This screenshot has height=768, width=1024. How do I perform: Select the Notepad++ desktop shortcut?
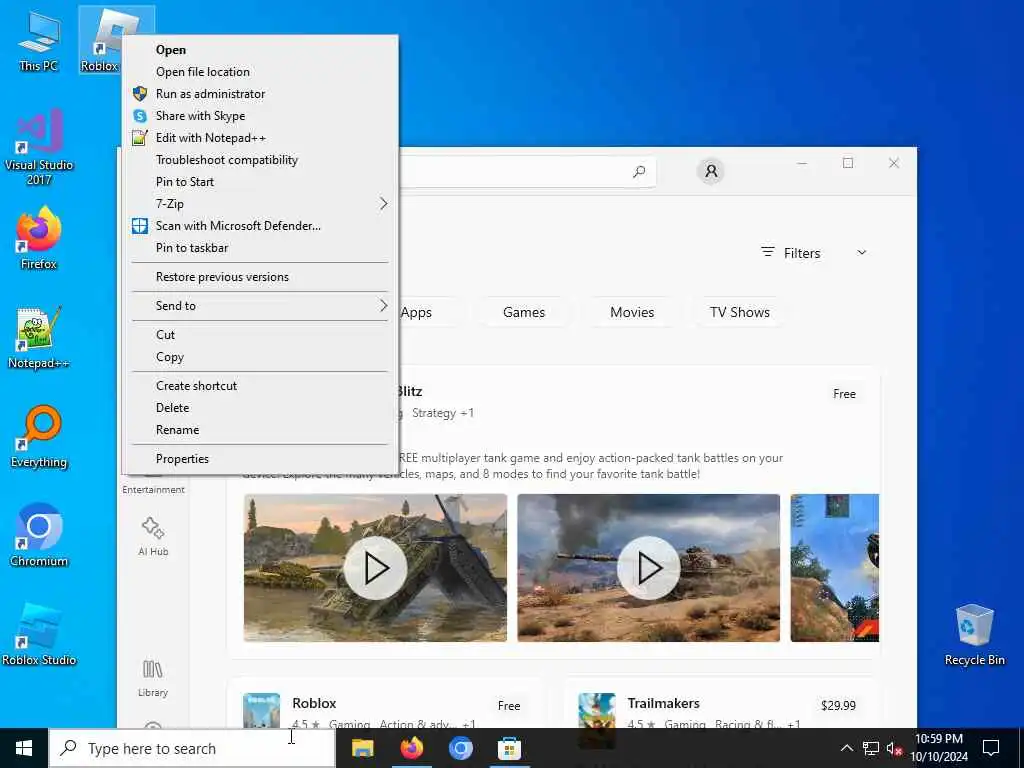tap(39, 338)
